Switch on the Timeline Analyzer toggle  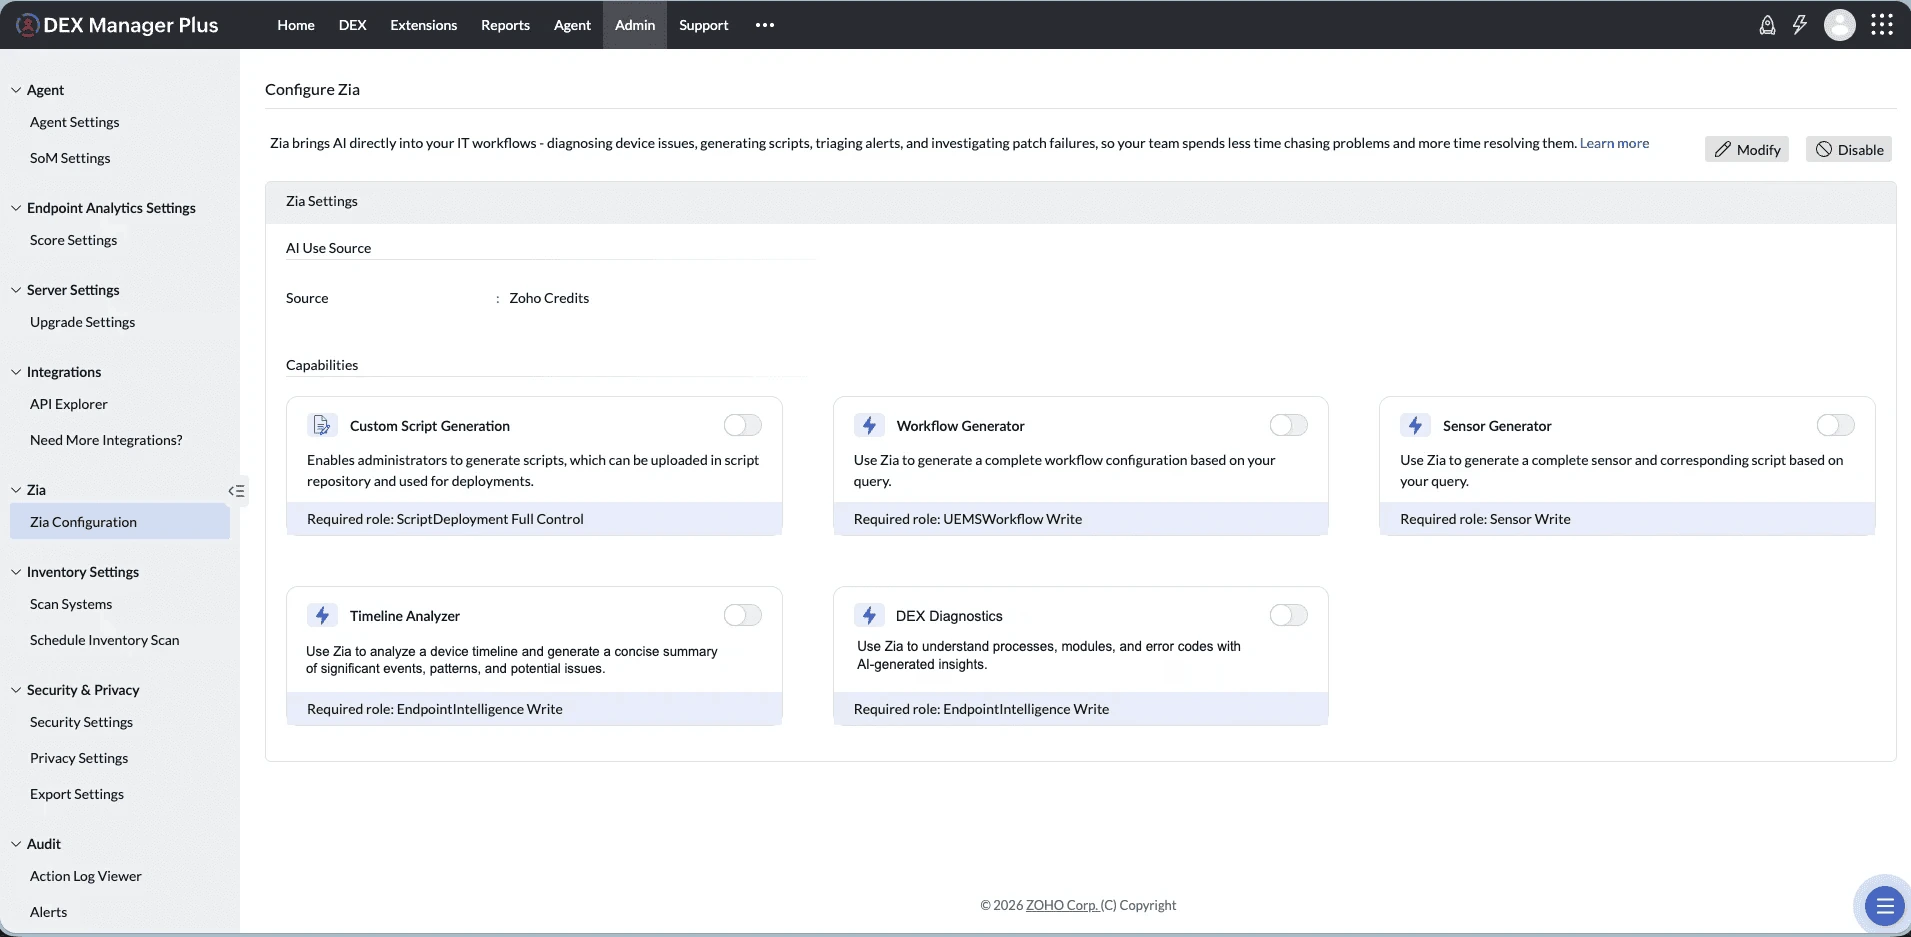pos(743,615)
